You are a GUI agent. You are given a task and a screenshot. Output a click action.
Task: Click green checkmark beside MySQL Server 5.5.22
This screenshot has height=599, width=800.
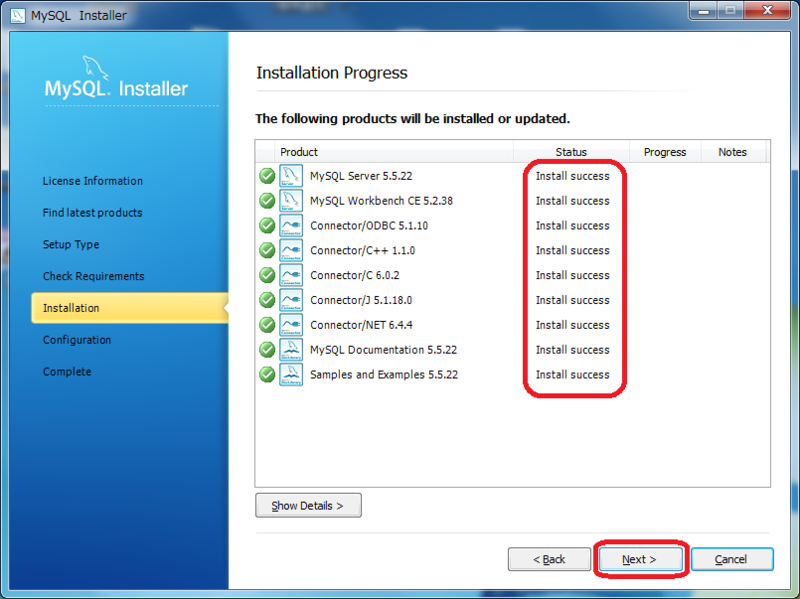point(267,176)
